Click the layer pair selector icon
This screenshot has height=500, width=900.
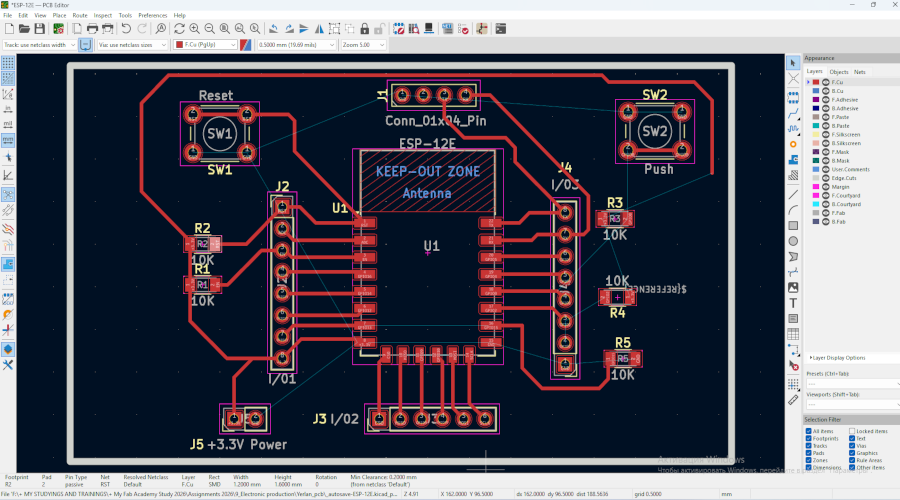tap(246, 45)
